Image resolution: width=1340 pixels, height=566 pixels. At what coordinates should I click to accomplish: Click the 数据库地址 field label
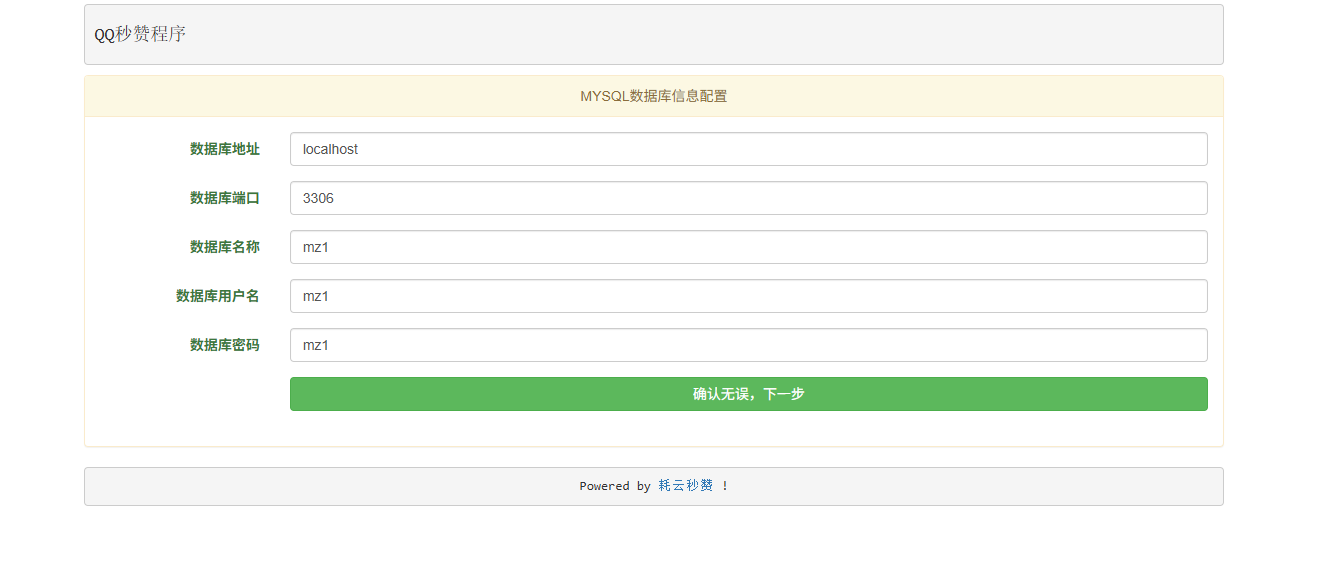(224, 149)
